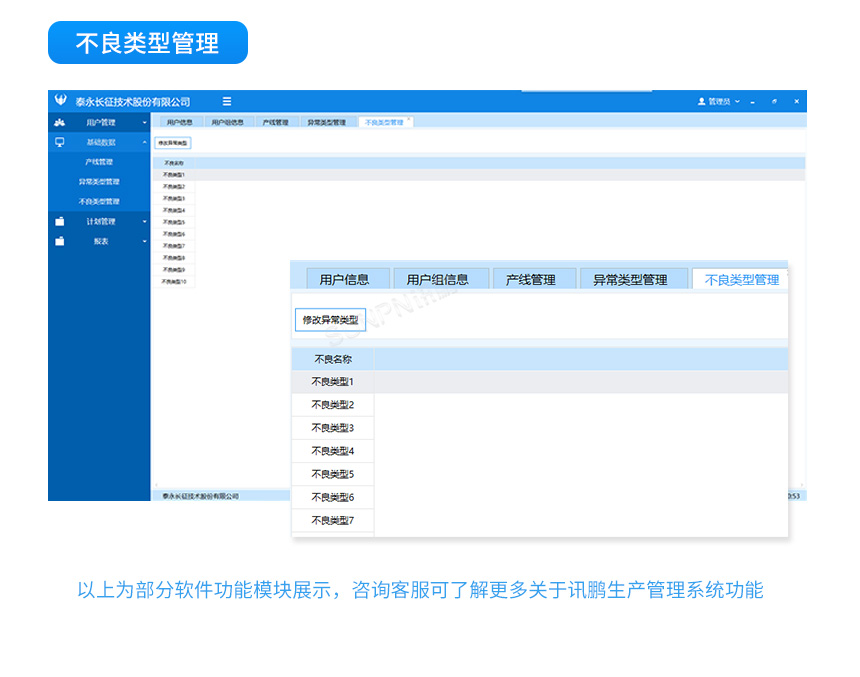Click the 不良名称 column header in enlarged view
Viewport: 860px width, 677px height.
(332, 359)
